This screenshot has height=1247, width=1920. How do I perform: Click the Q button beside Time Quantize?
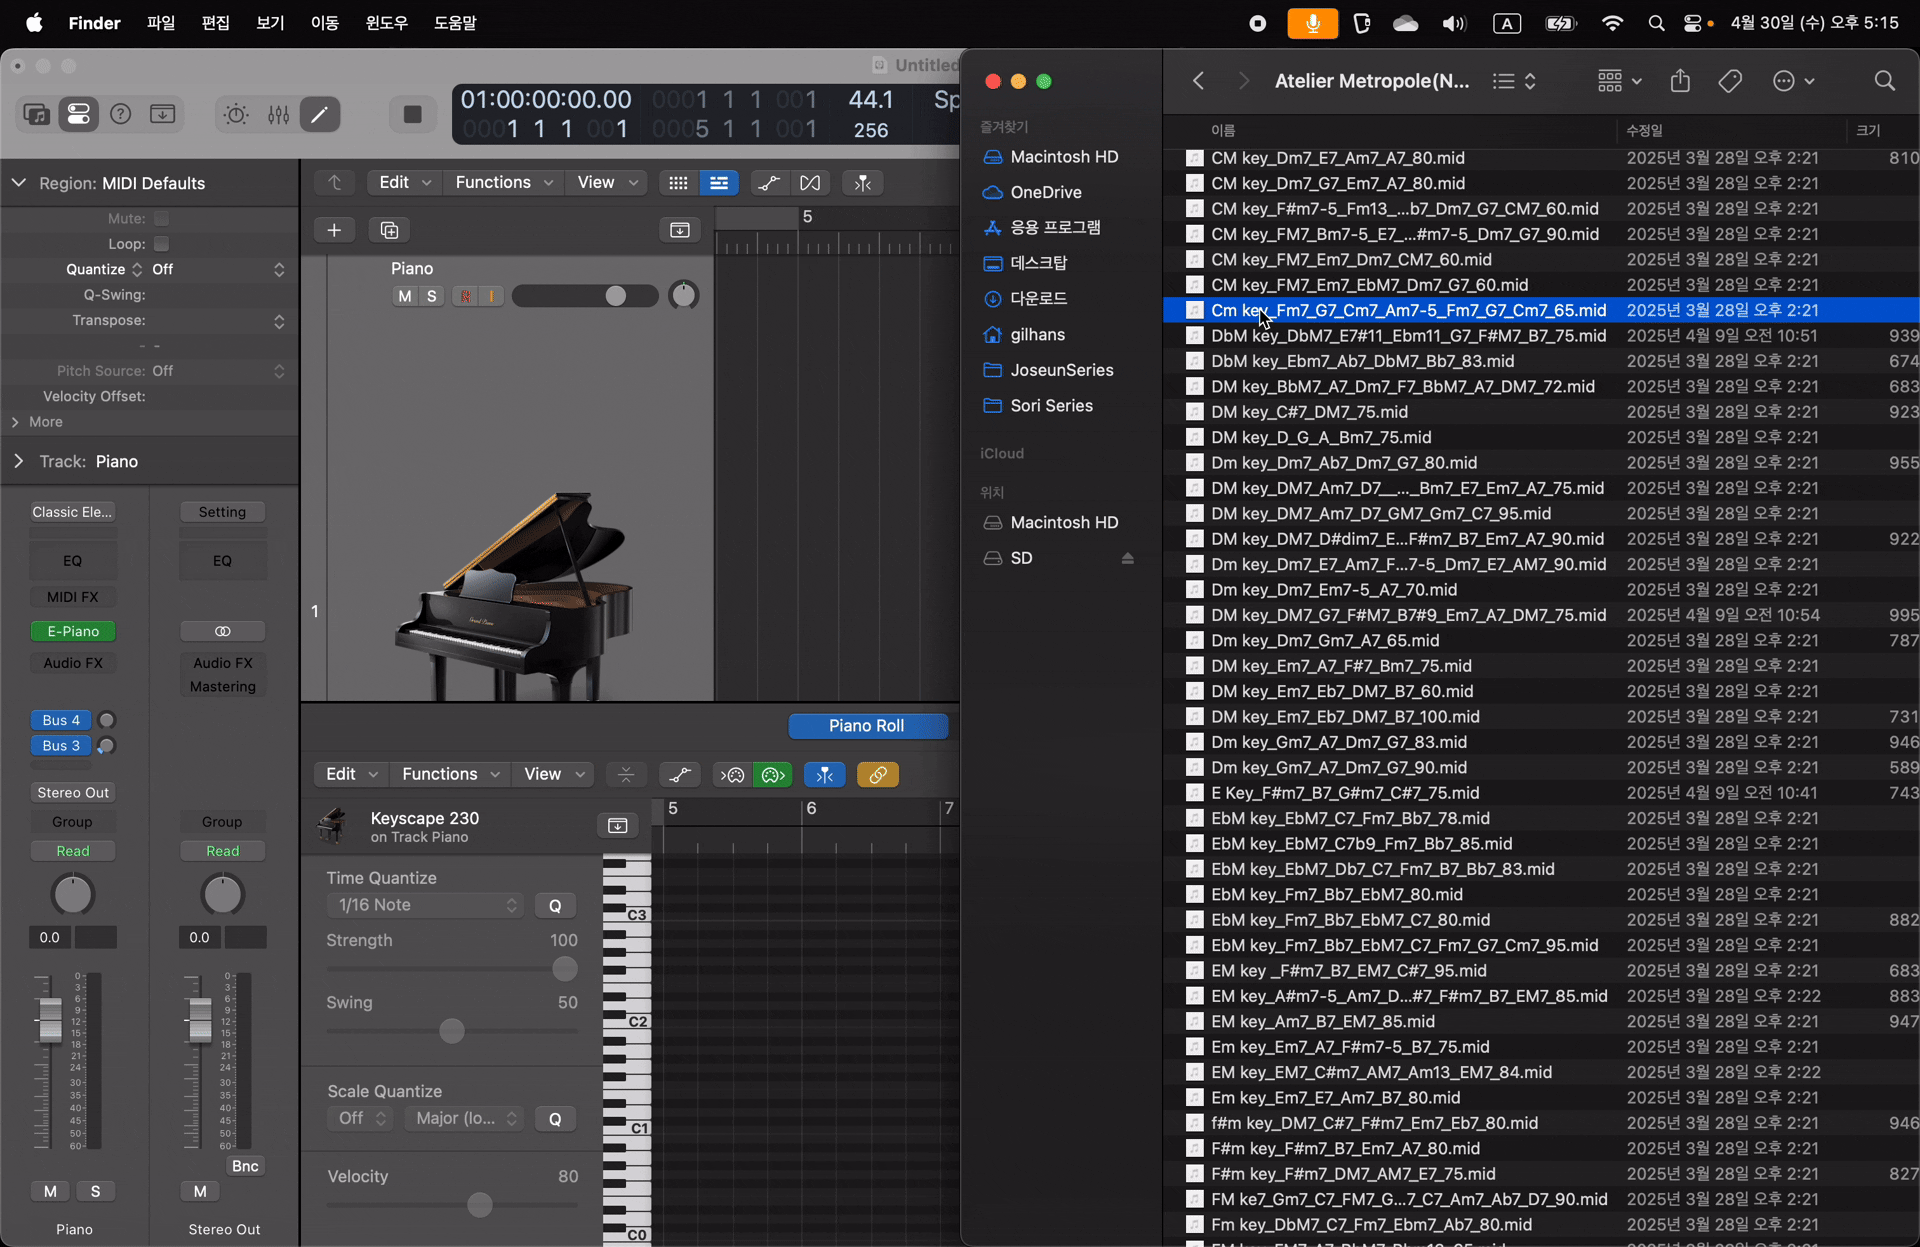556,905
